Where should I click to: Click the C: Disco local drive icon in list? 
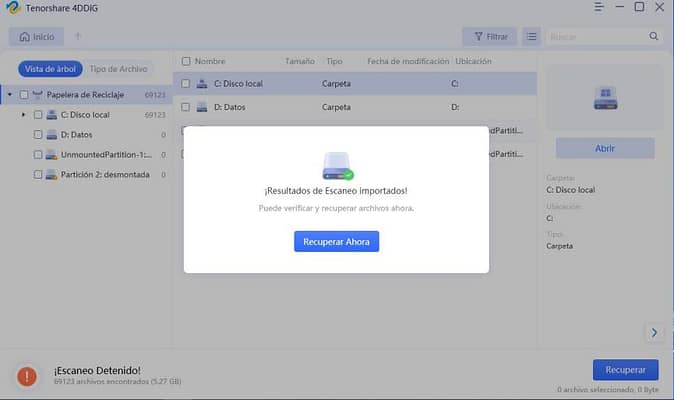(202, 83)
